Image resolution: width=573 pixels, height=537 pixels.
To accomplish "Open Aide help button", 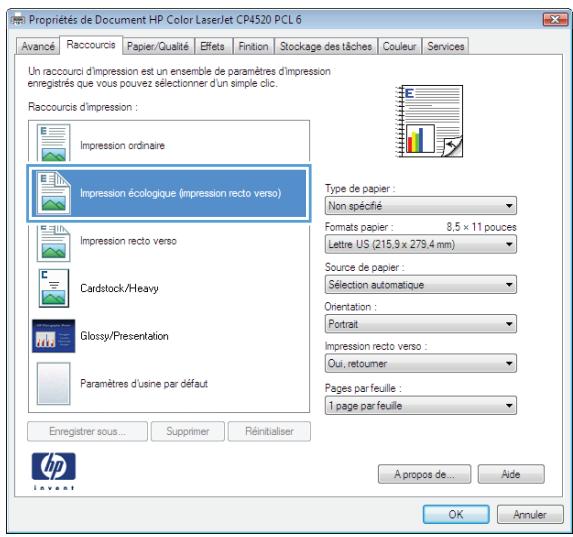I will coord(511,474).
